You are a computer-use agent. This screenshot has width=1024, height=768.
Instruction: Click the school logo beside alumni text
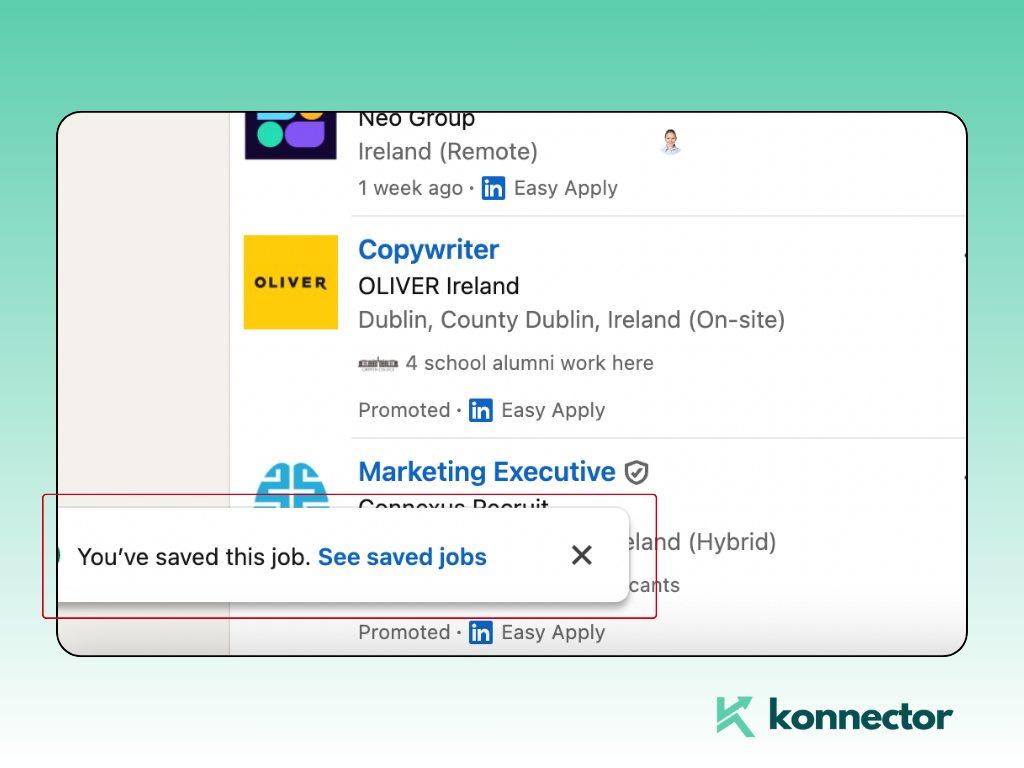(378, 364)
